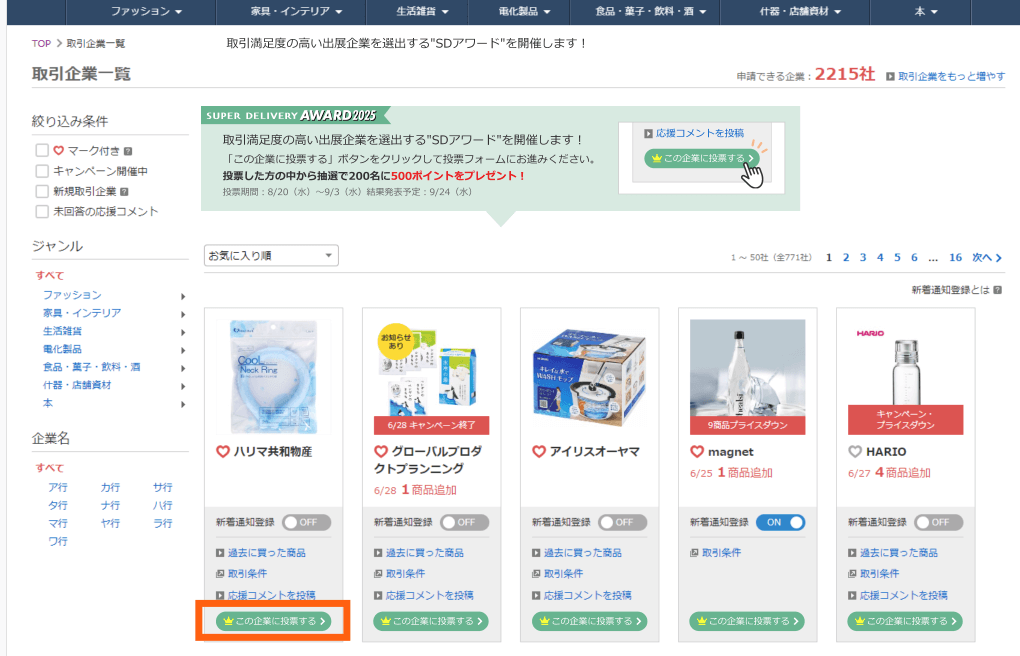This screenshot has width=1020, height=656.
Task: Check the キャンペーン開催中 checkbox
Action: [42, 171]
